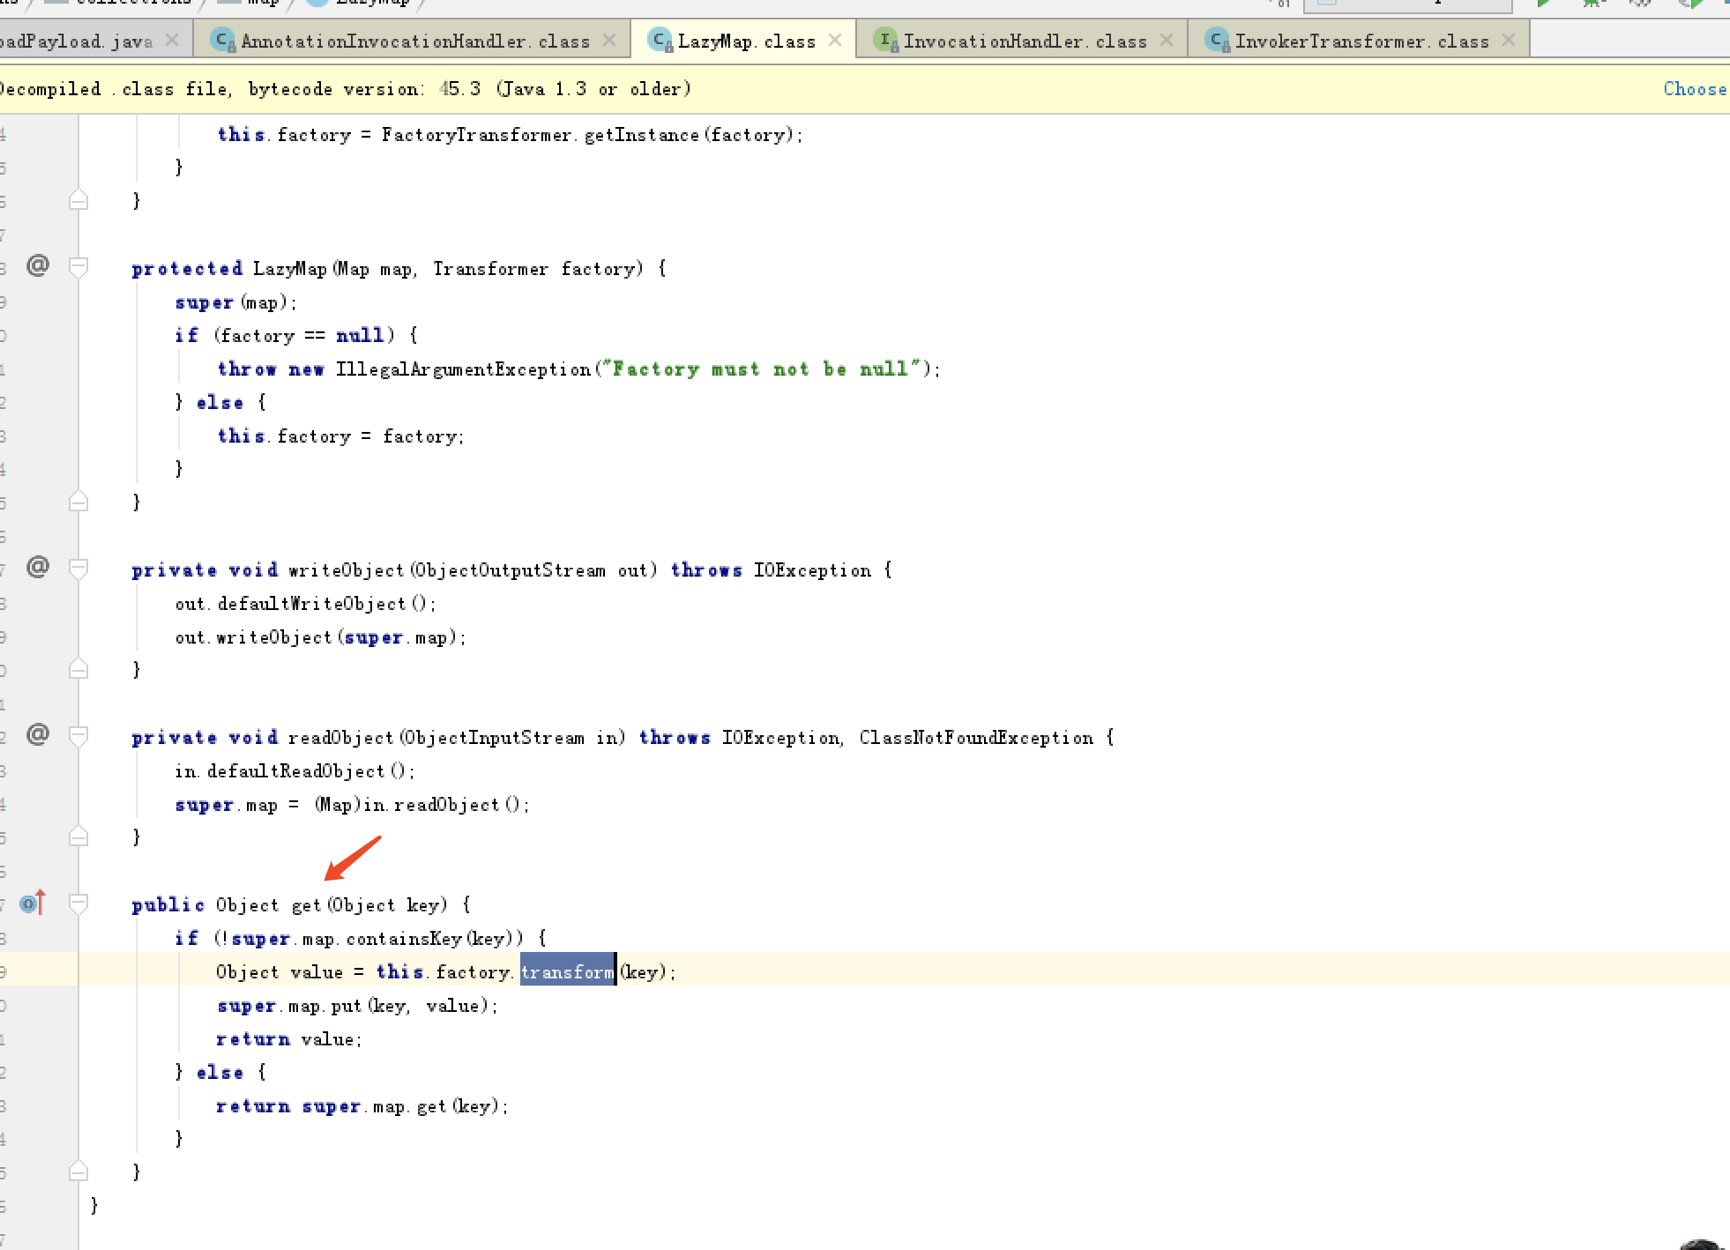Collapse the readObject method fold marker
The image size is (1730, 1250).
coord(78,736)
